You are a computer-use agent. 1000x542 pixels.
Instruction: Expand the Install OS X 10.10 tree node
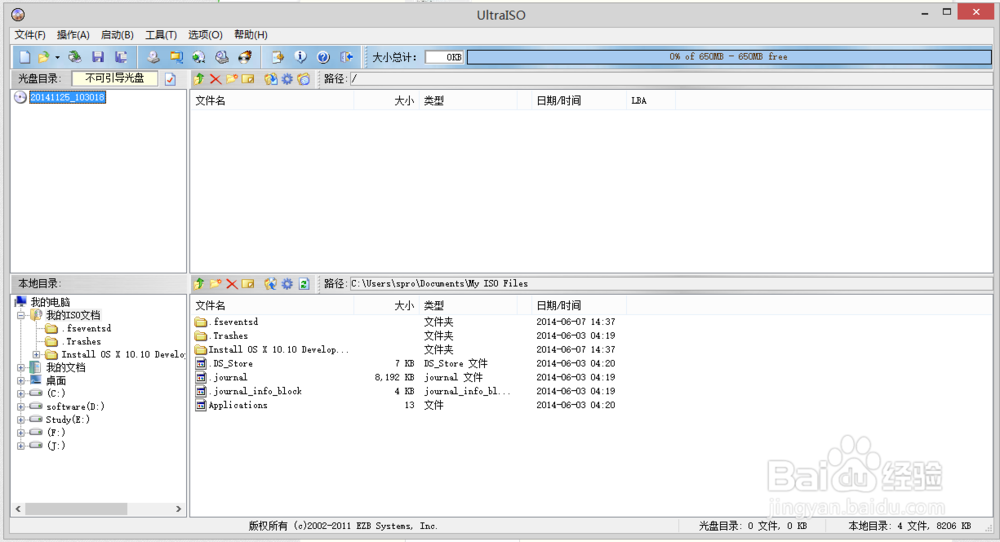tap(36, 355)
